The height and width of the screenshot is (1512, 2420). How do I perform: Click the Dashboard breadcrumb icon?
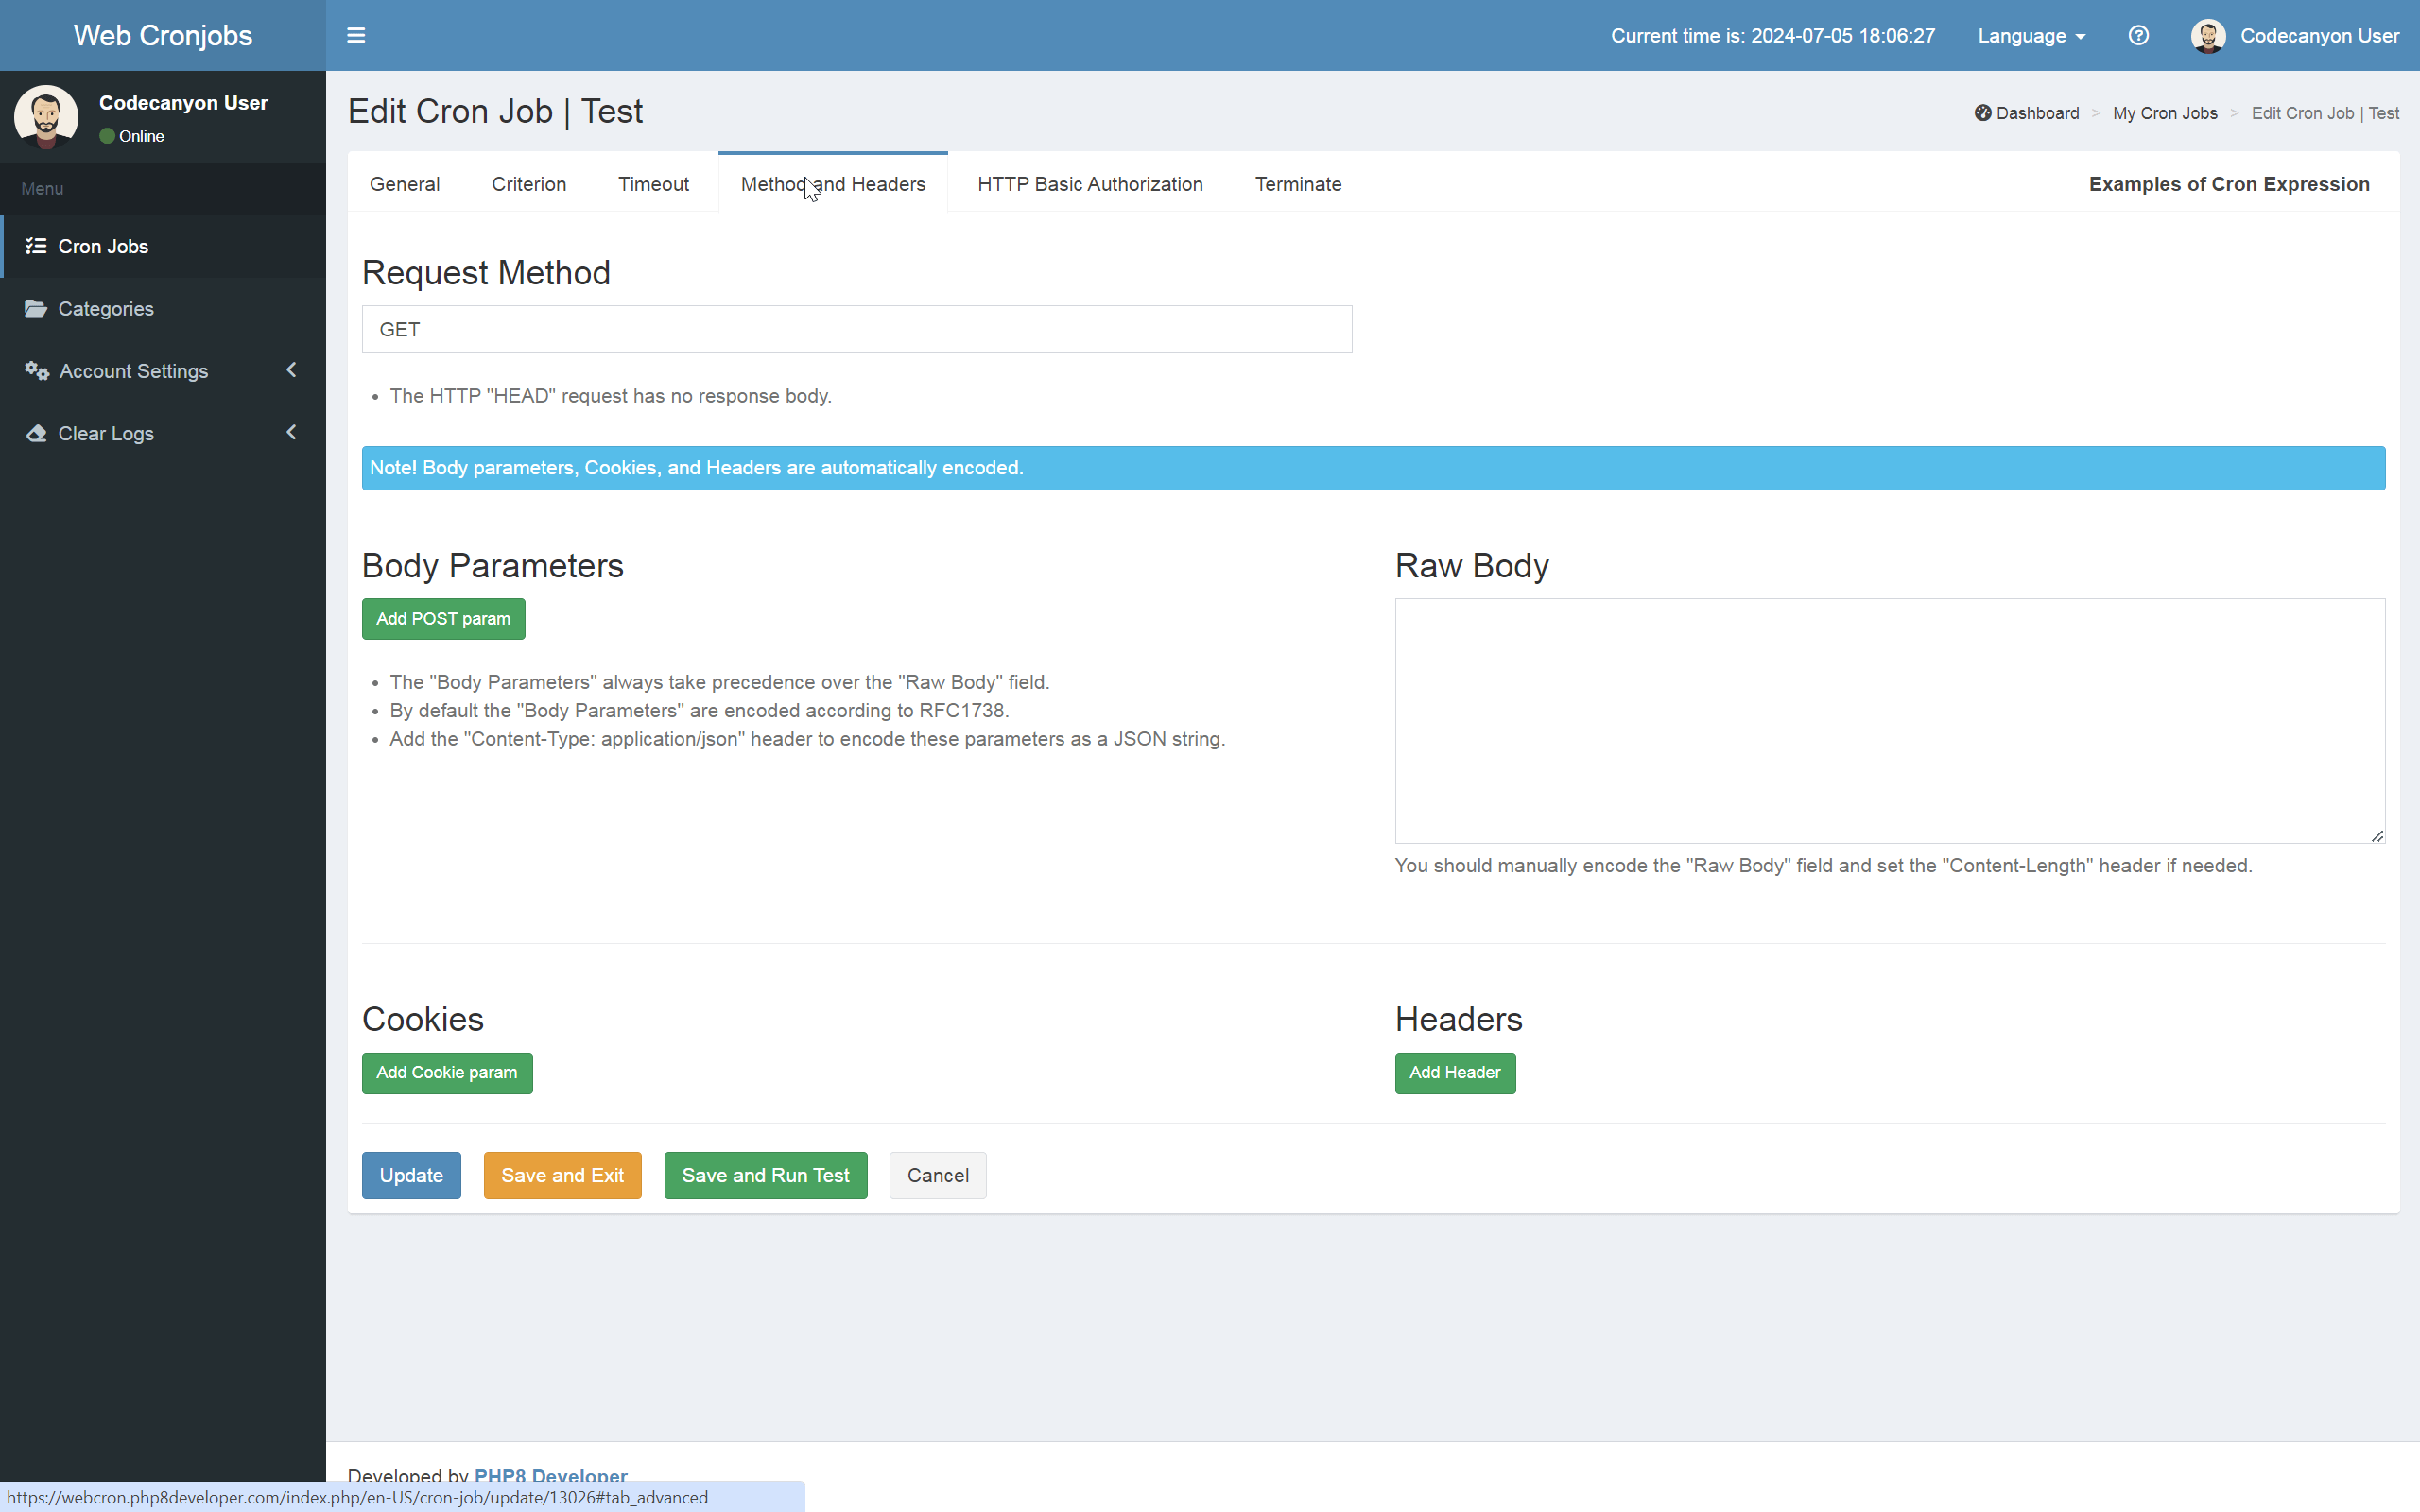click(1982, 113)
